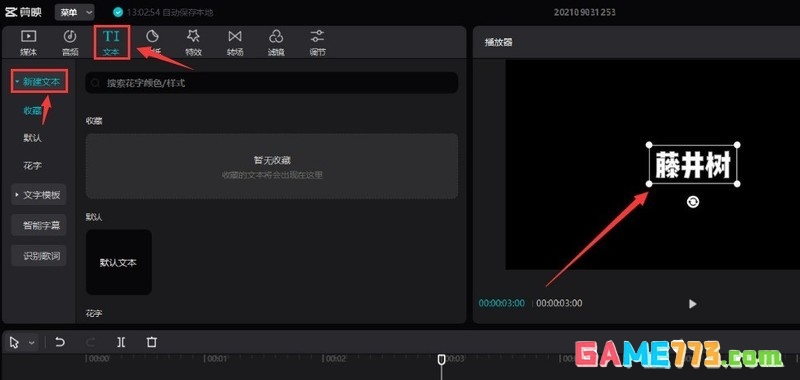
Task: Undo the last action
Action: tap(60, 342)
